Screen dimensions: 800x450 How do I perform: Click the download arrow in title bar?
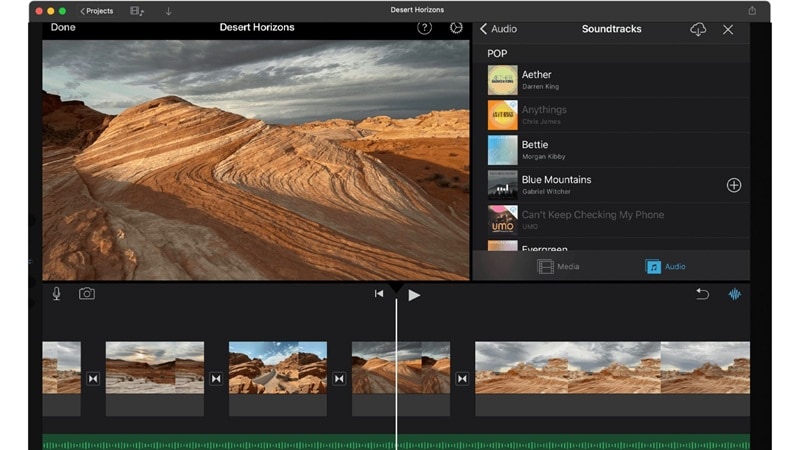pyautogui.click(x=168, y=11)
